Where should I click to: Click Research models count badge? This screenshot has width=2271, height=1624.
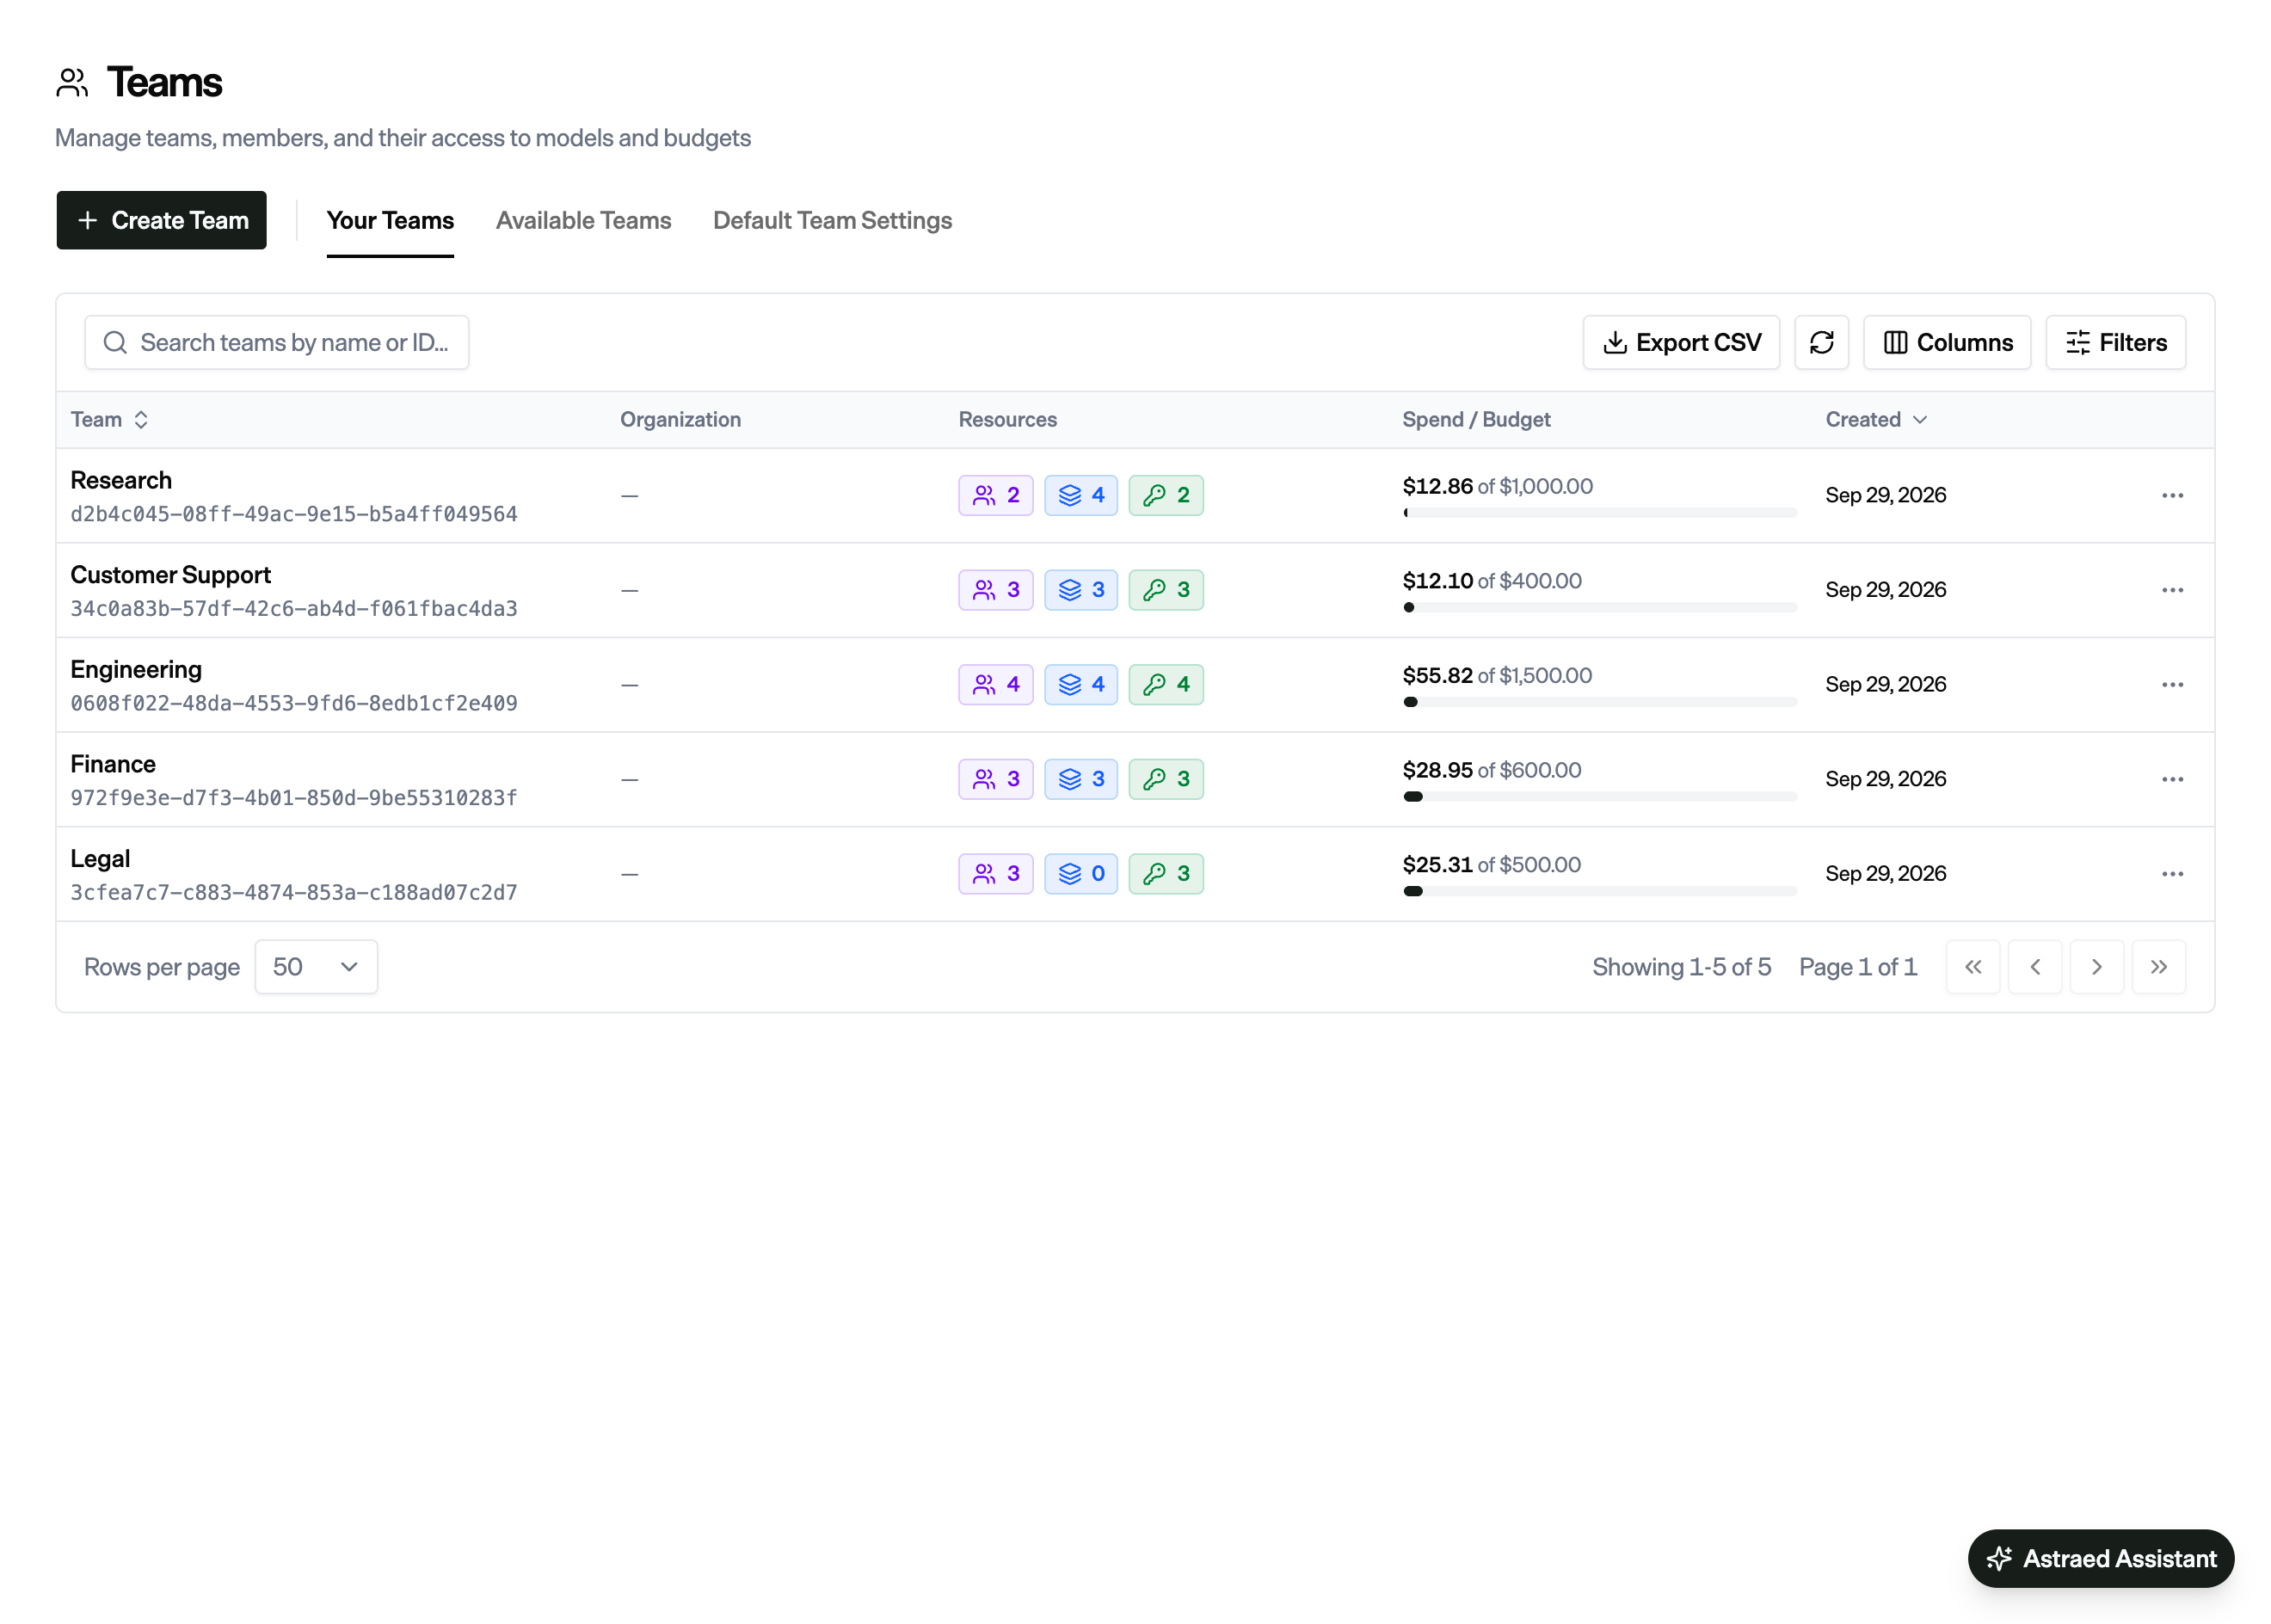pyautogui.click(x=1080, y=495)
